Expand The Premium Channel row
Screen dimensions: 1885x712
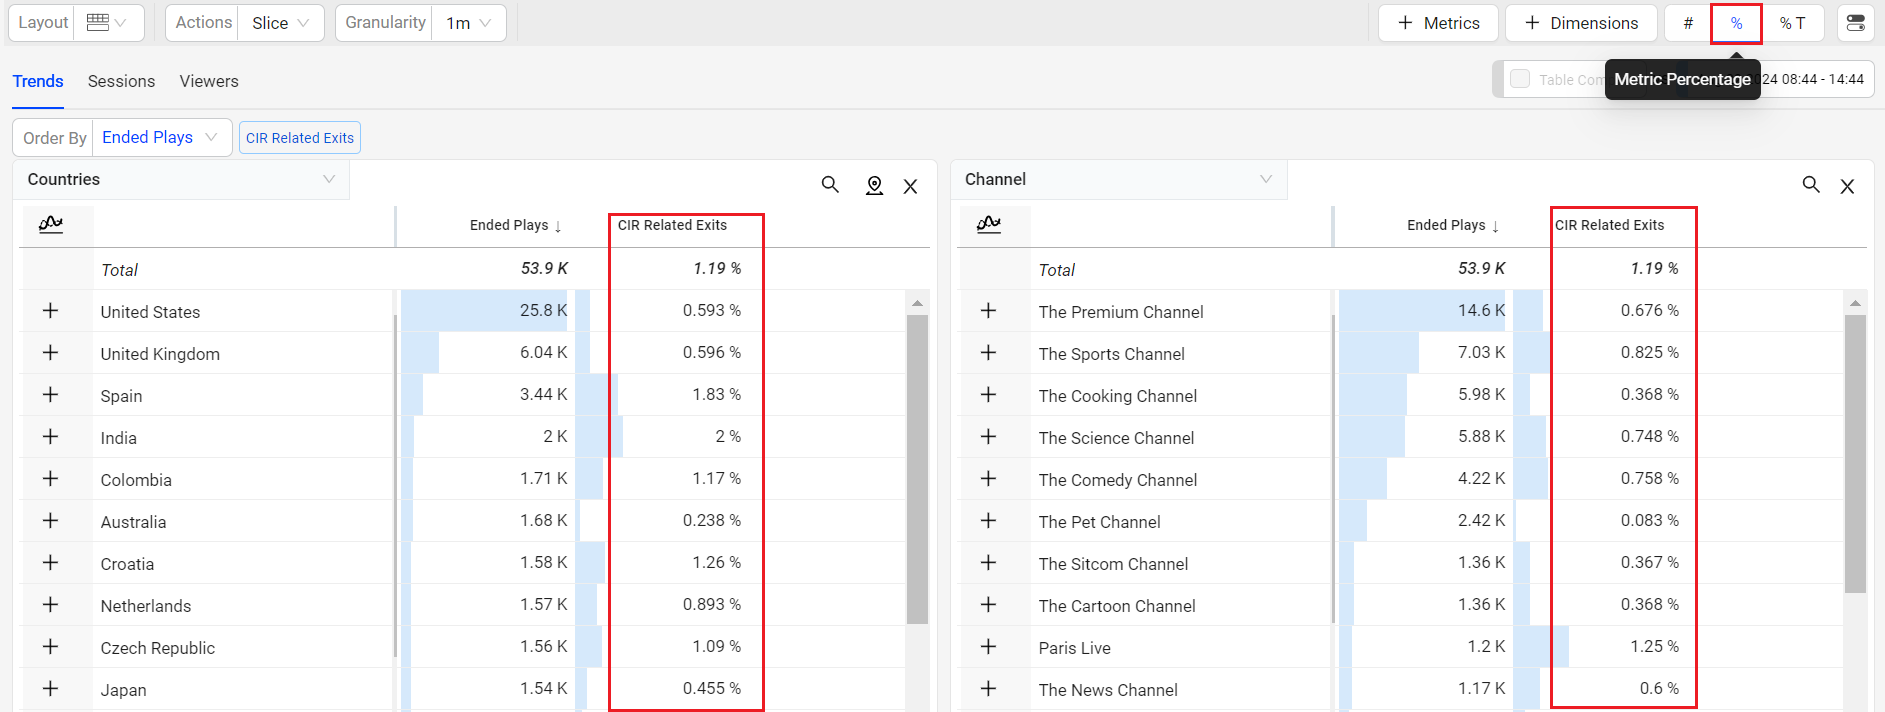point(988,311)
